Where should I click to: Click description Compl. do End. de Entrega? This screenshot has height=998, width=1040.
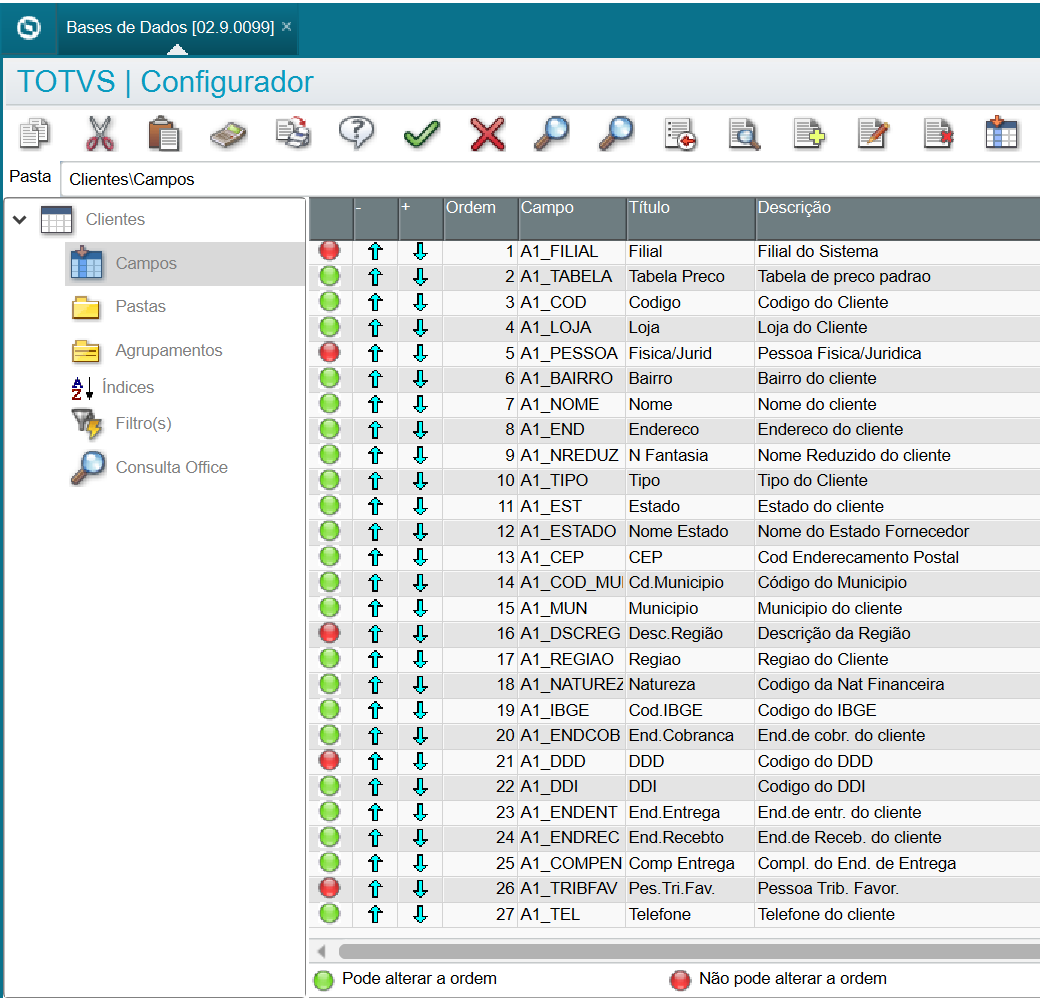(856, 863)
